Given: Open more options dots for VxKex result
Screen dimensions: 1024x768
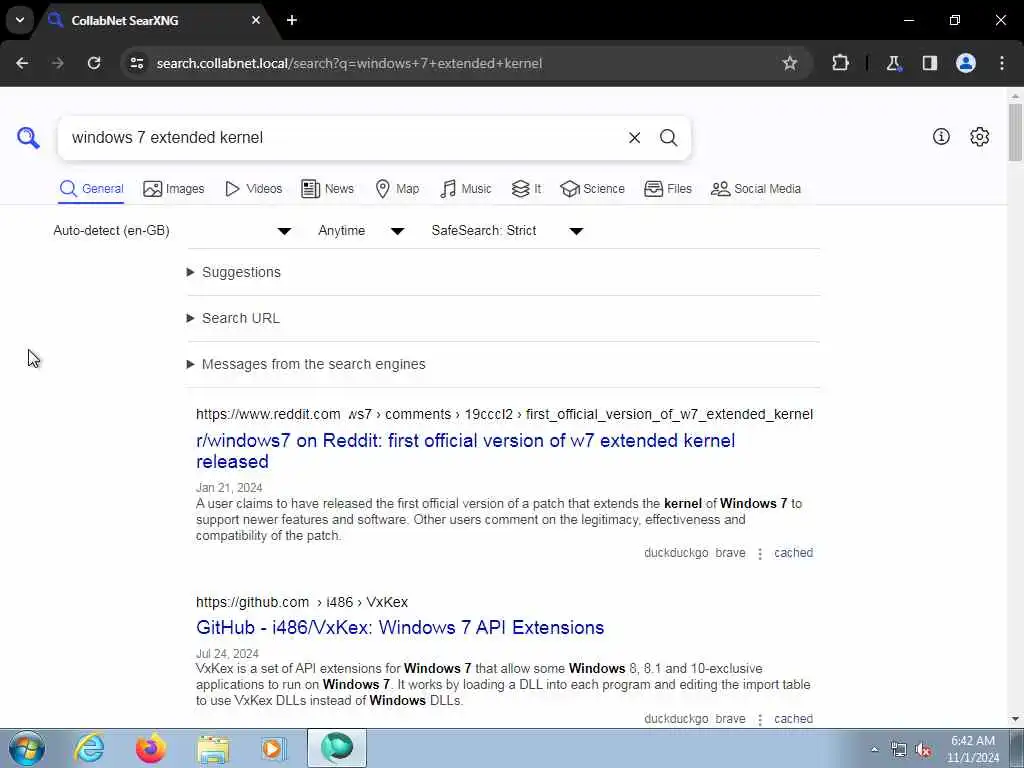Looking at the screenshot, I should tap(760, 720).
